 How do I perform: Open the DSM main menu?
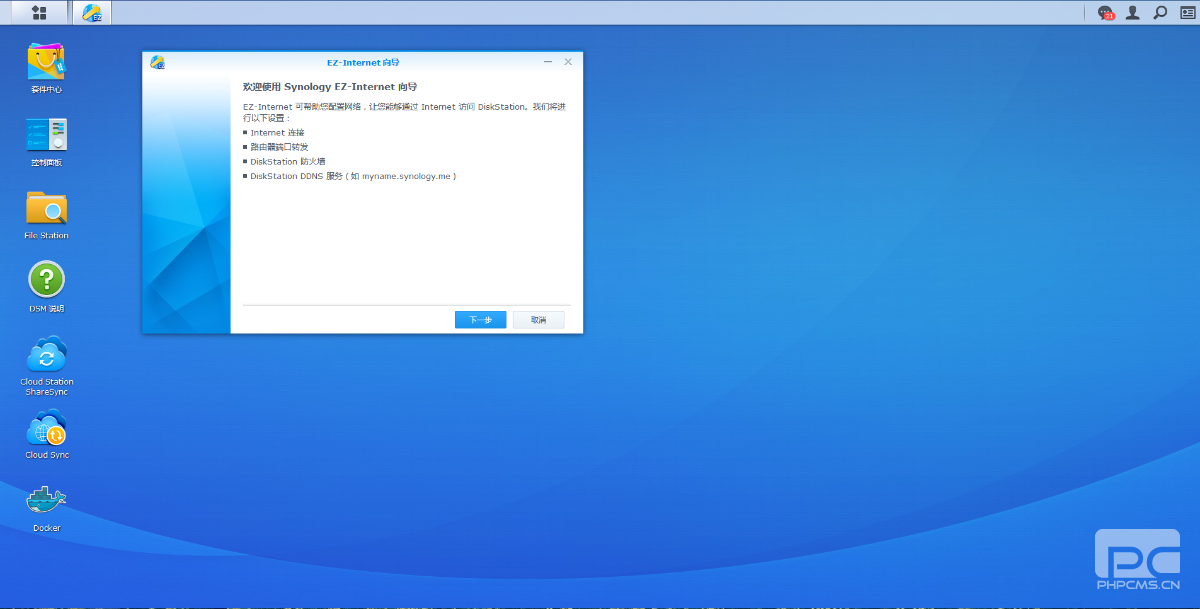[x=39, y=12]
